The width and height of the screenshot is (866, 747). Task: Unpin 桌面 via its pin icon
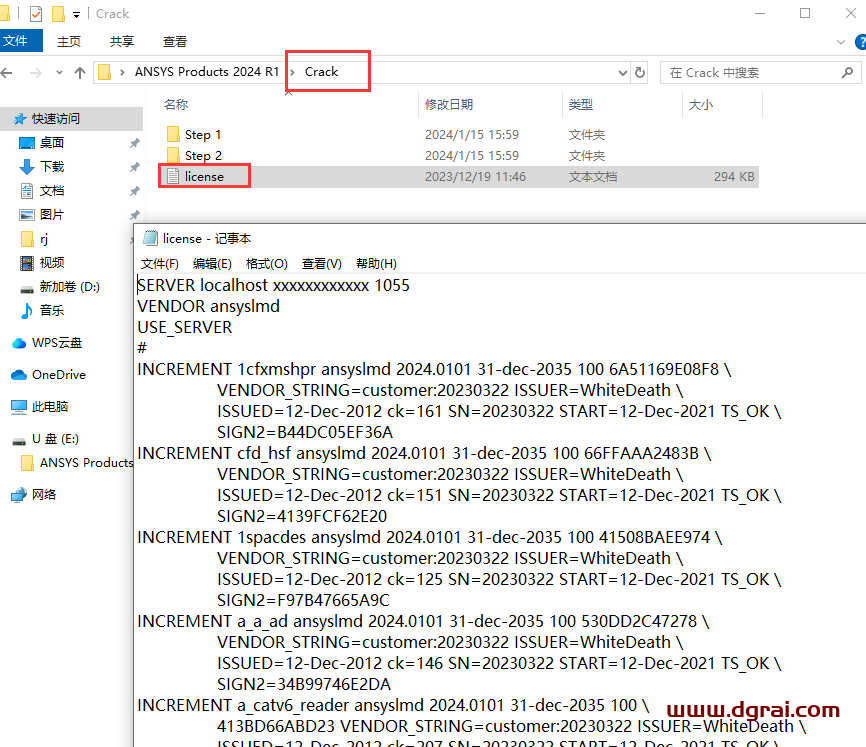(134, 144)
